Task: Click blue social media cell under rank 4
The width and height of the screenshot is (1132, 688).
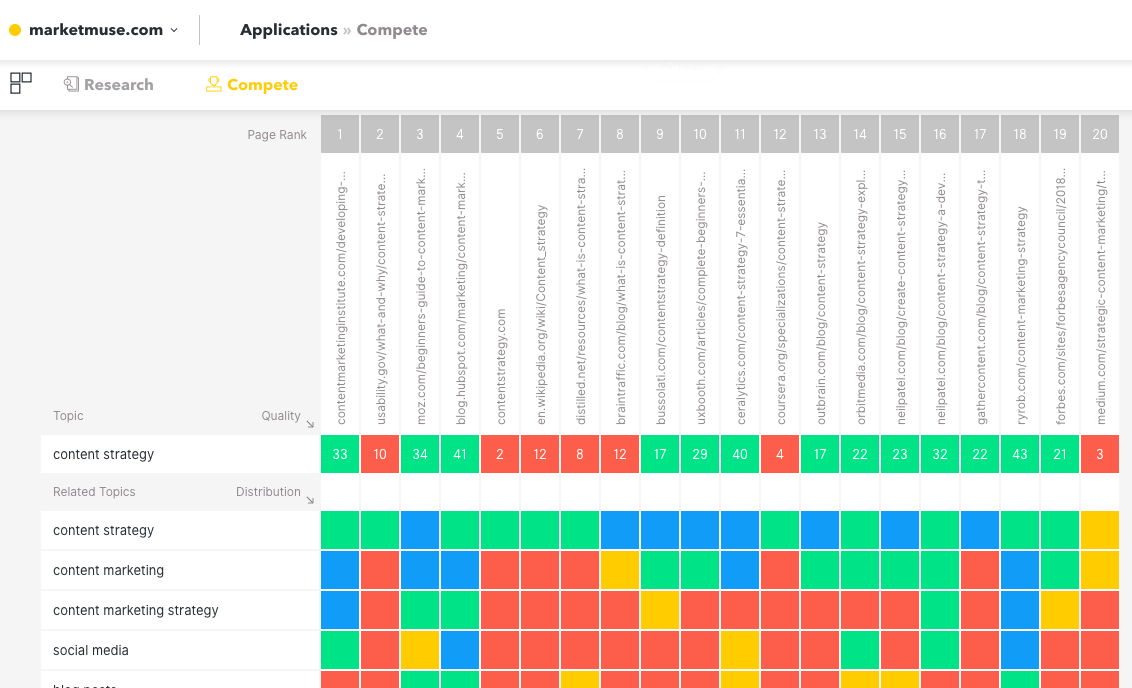Action: tap(460, 650)
